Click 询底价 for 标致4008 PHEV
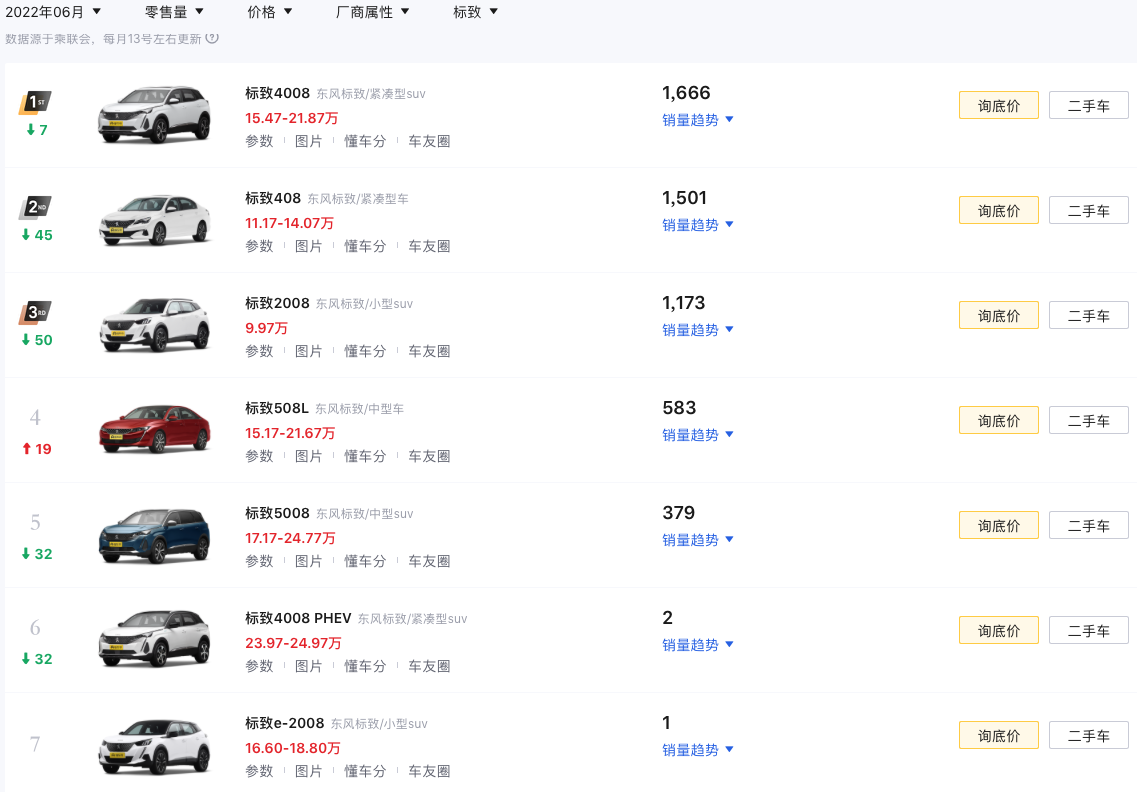The height and width of the screenshot is (792, 1137). (x=999, y=630)
